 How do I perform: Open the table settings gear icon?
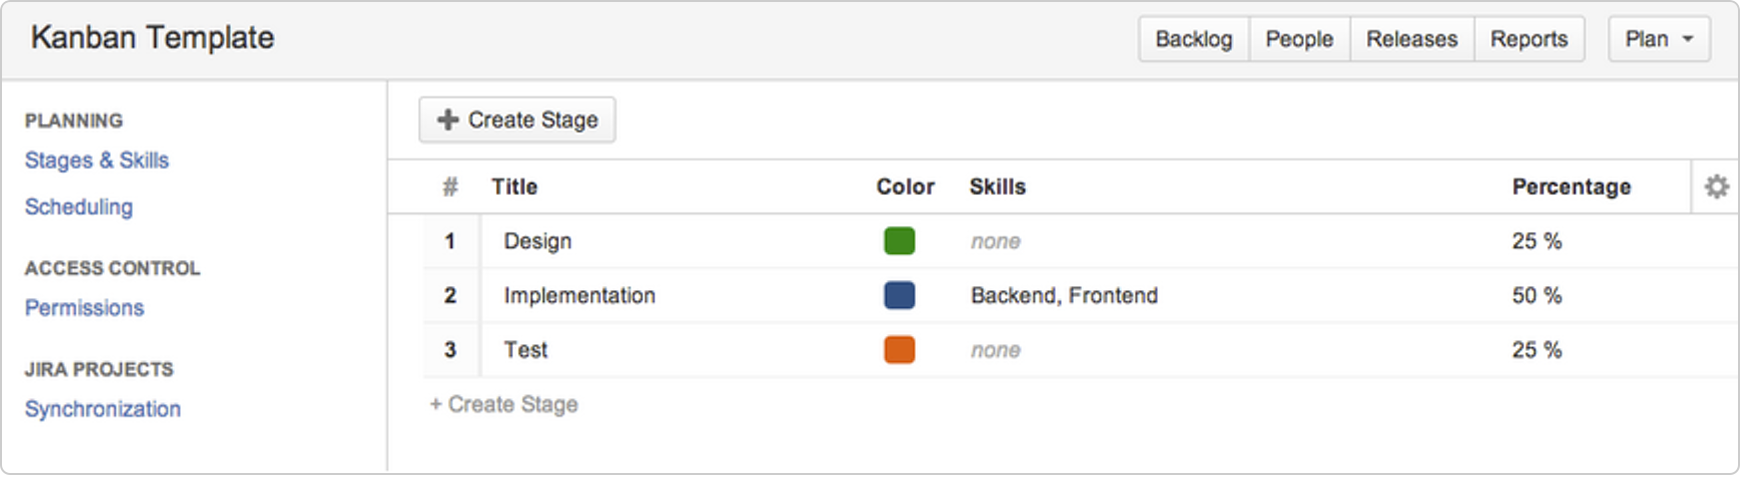click(x=1716, y=186)
